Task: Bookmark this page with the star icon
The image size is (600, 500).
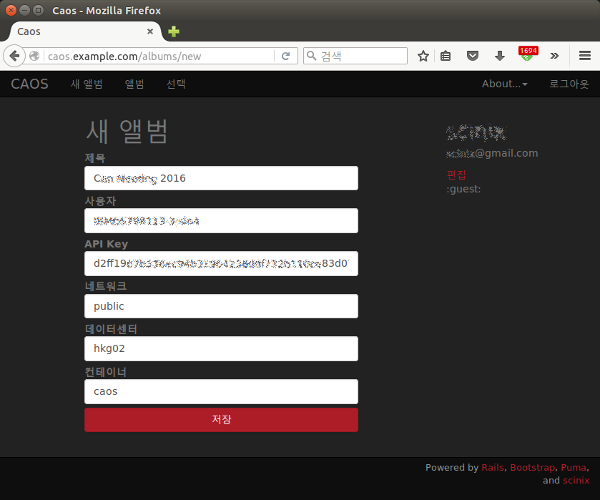Action: [x=423, y=56]
